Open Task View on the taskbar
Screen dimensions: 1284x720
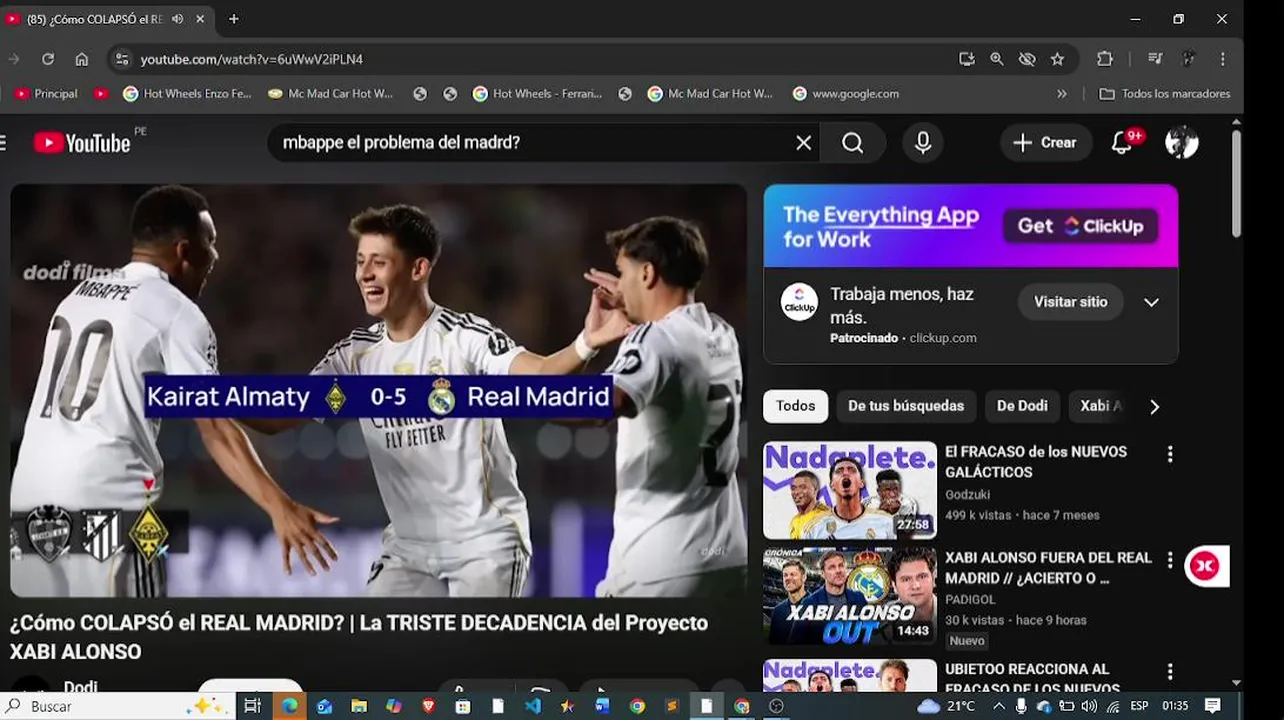(252, 706)
